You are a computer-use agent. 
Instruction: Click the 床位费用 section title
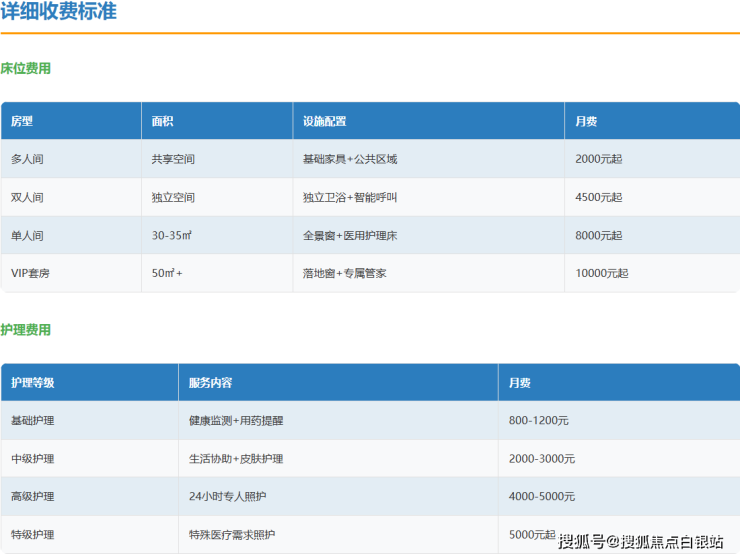point(26,69)
